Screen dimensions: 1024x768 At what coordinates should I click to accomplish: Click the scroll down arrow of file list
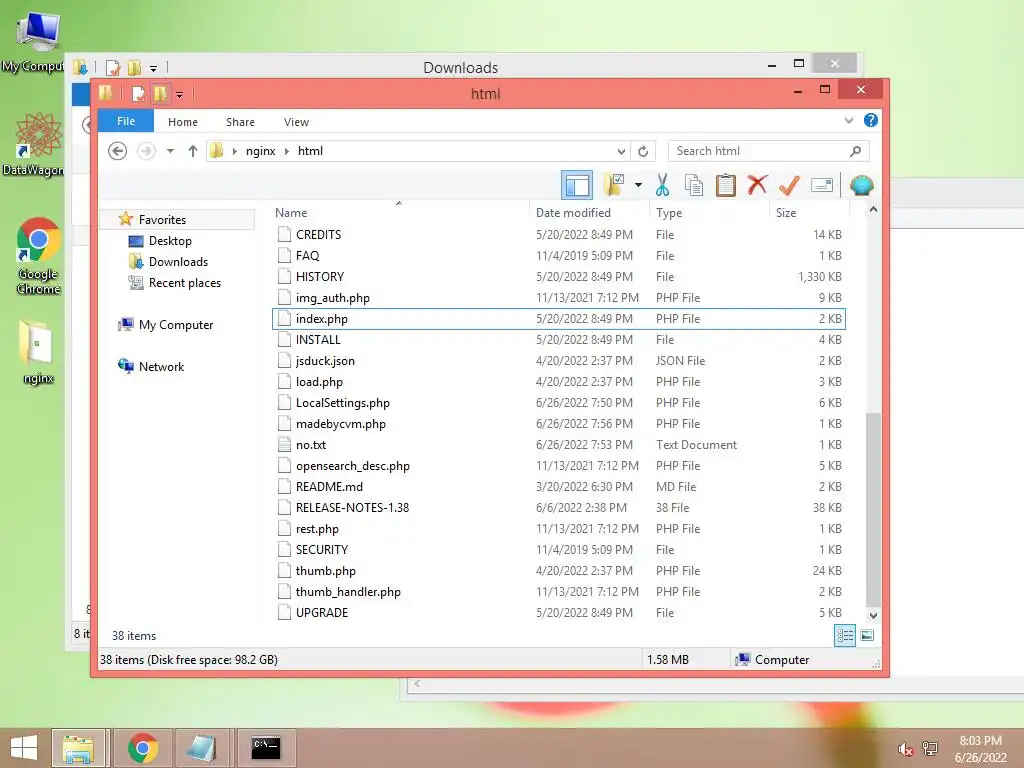873,615
